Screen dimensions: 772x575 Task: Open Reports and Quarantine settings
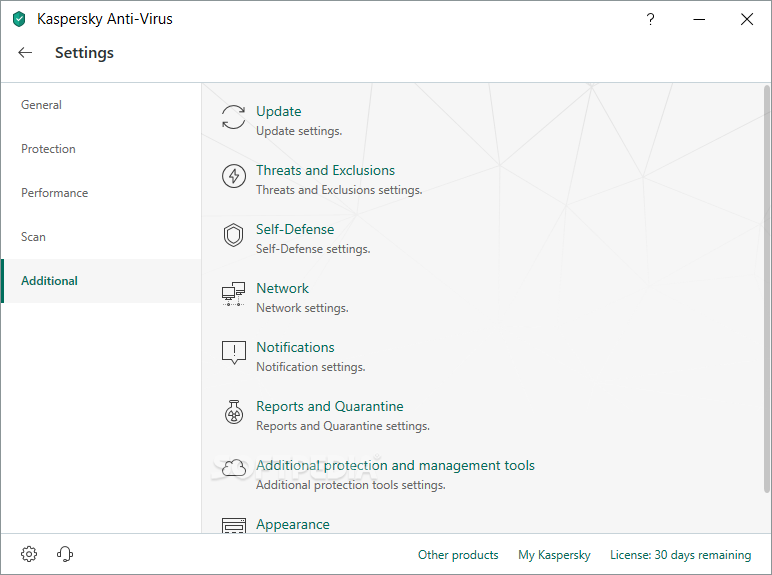tap(330, 407)
